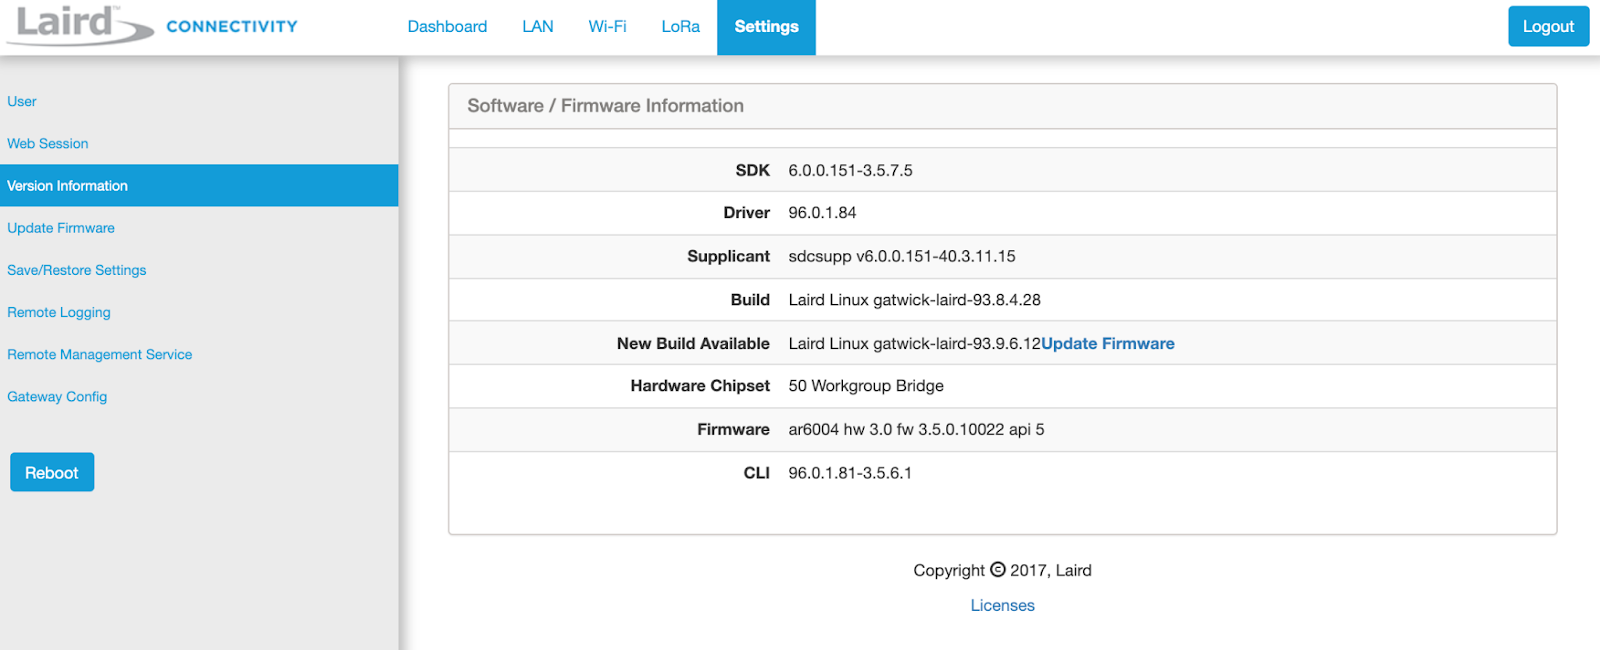Click the CLI value 96.0.1.81-3.5.6.1
1600x650 pixels.
(850, 473)
